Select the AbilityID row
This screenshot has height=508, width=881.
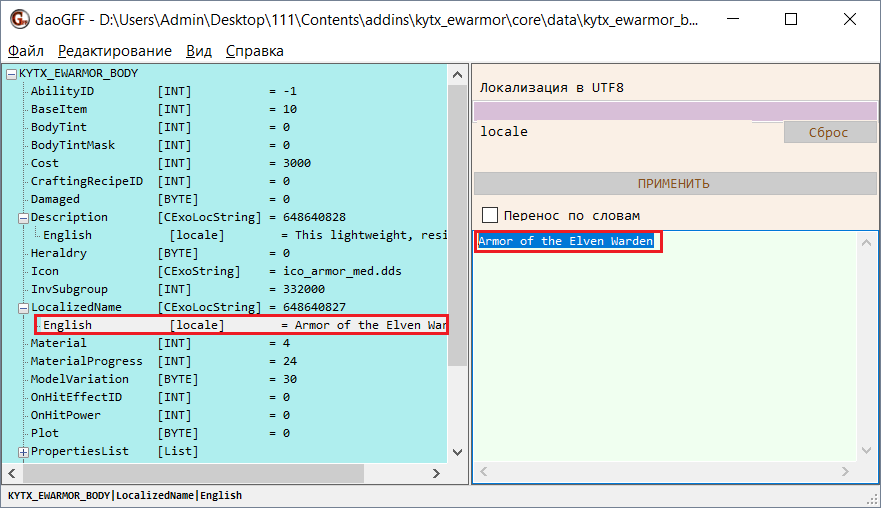(x=164, y=91)
